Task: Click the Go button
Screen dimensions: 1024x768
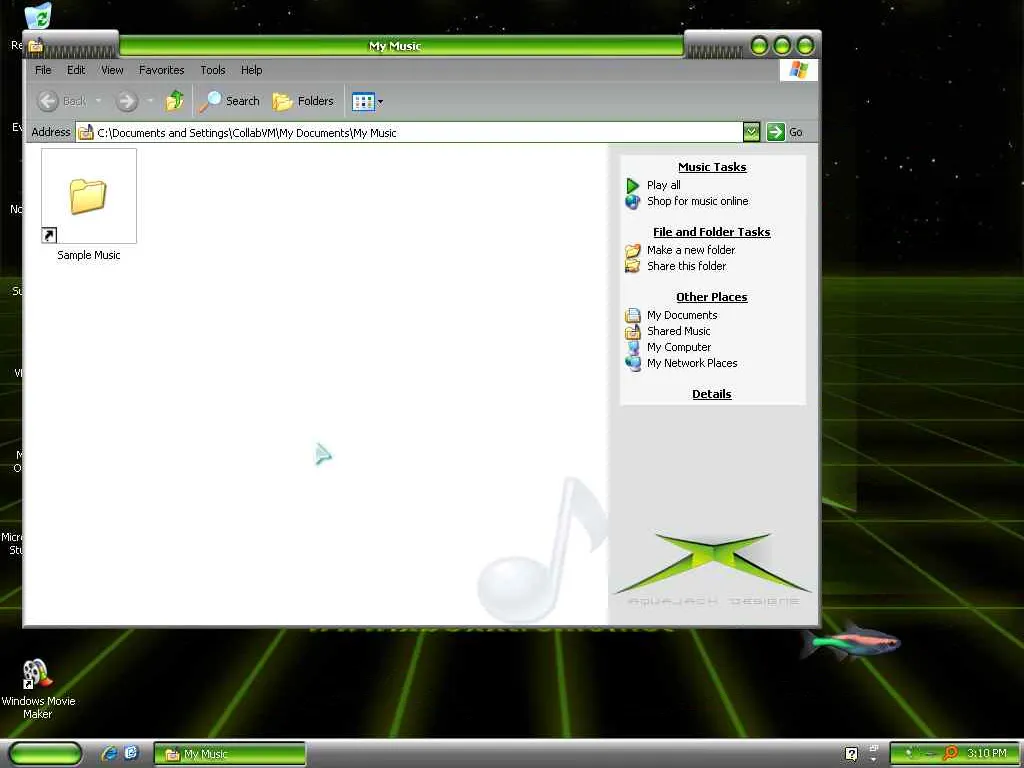Action: click(x=785, y=132)
